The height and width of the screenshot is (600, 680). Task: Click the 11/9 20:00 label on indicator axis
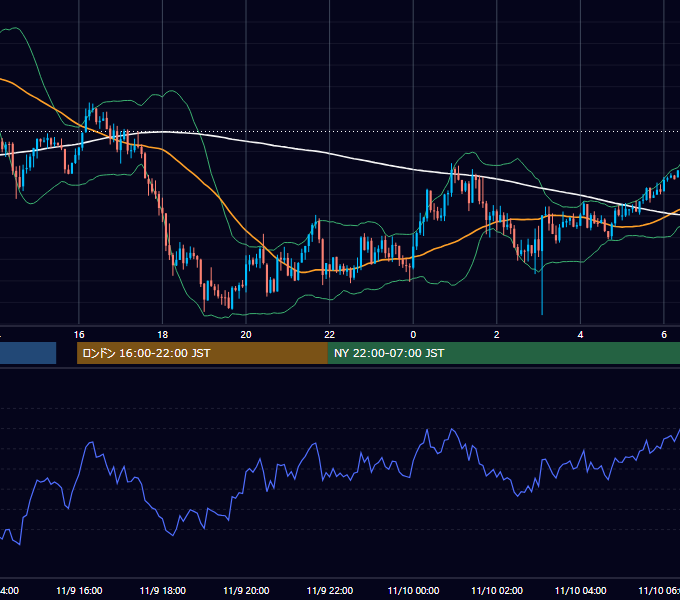pos(246,590)
